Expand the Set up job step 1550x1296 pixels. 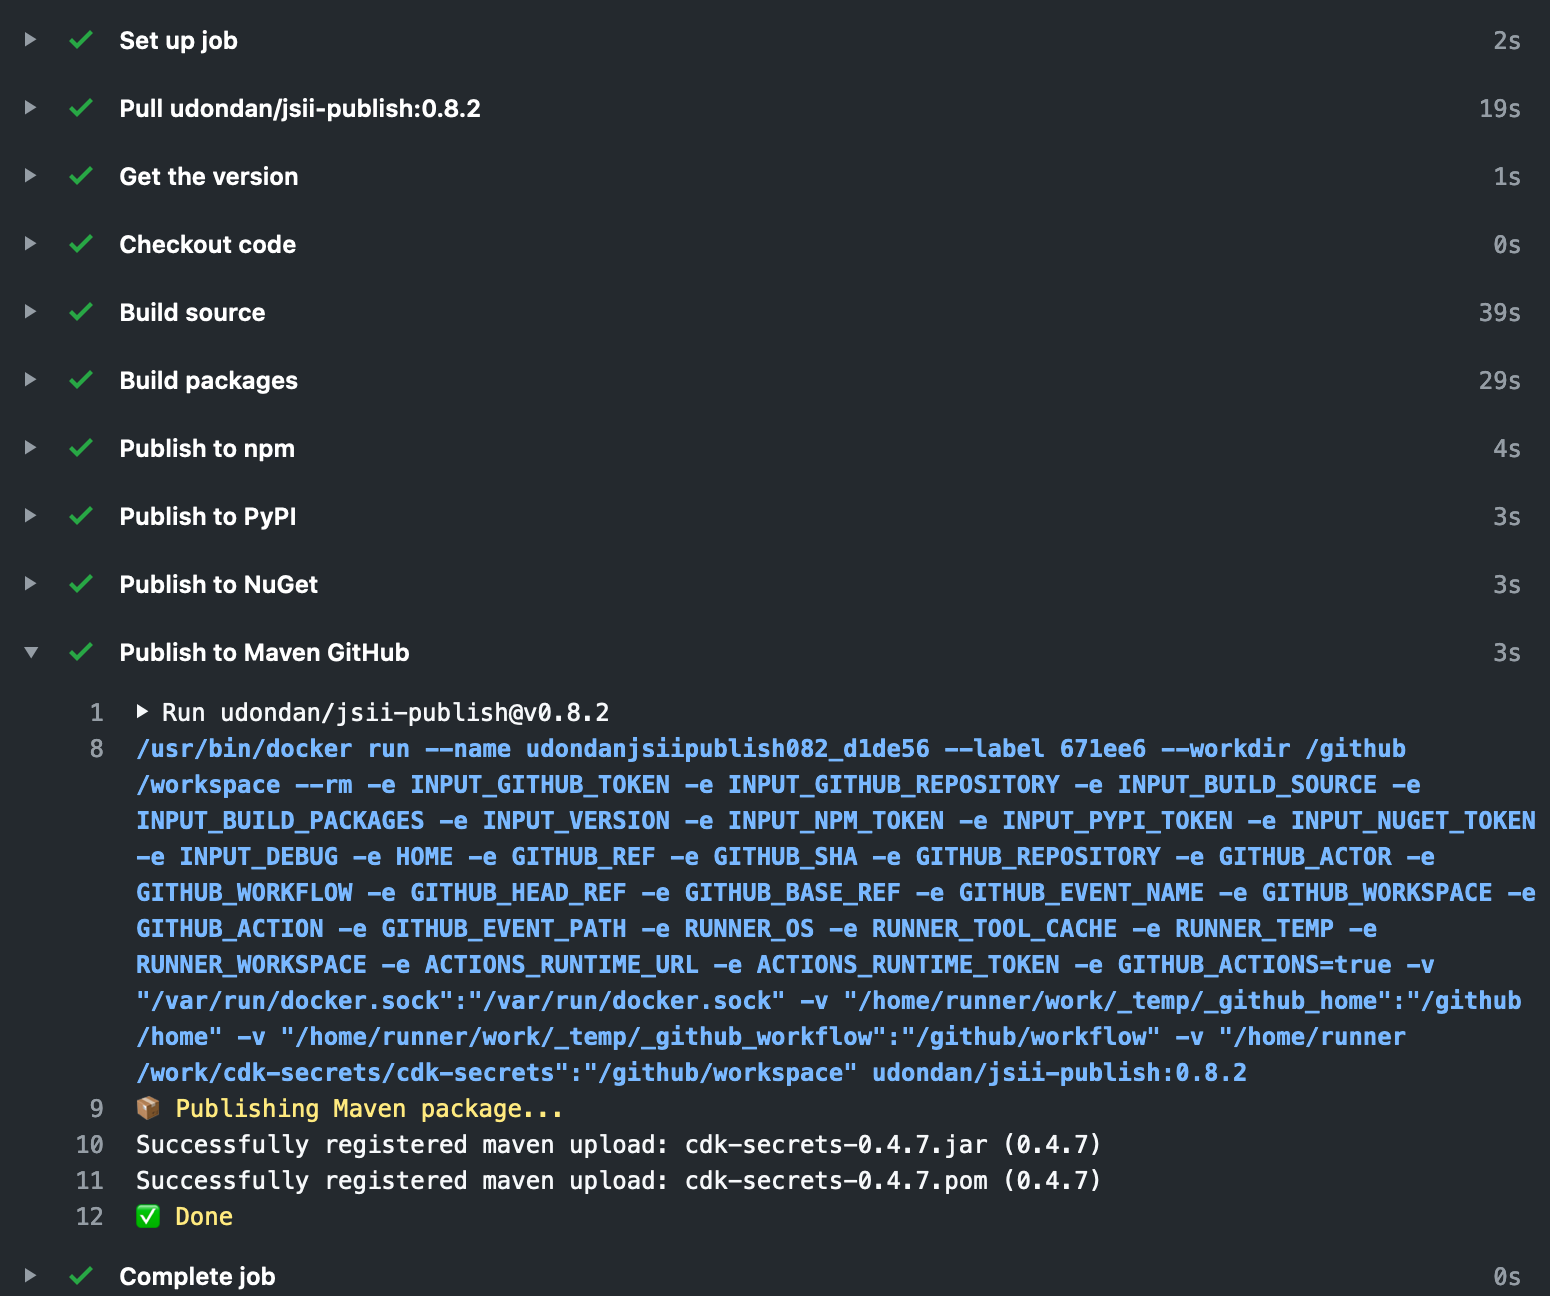coord(30,41)
